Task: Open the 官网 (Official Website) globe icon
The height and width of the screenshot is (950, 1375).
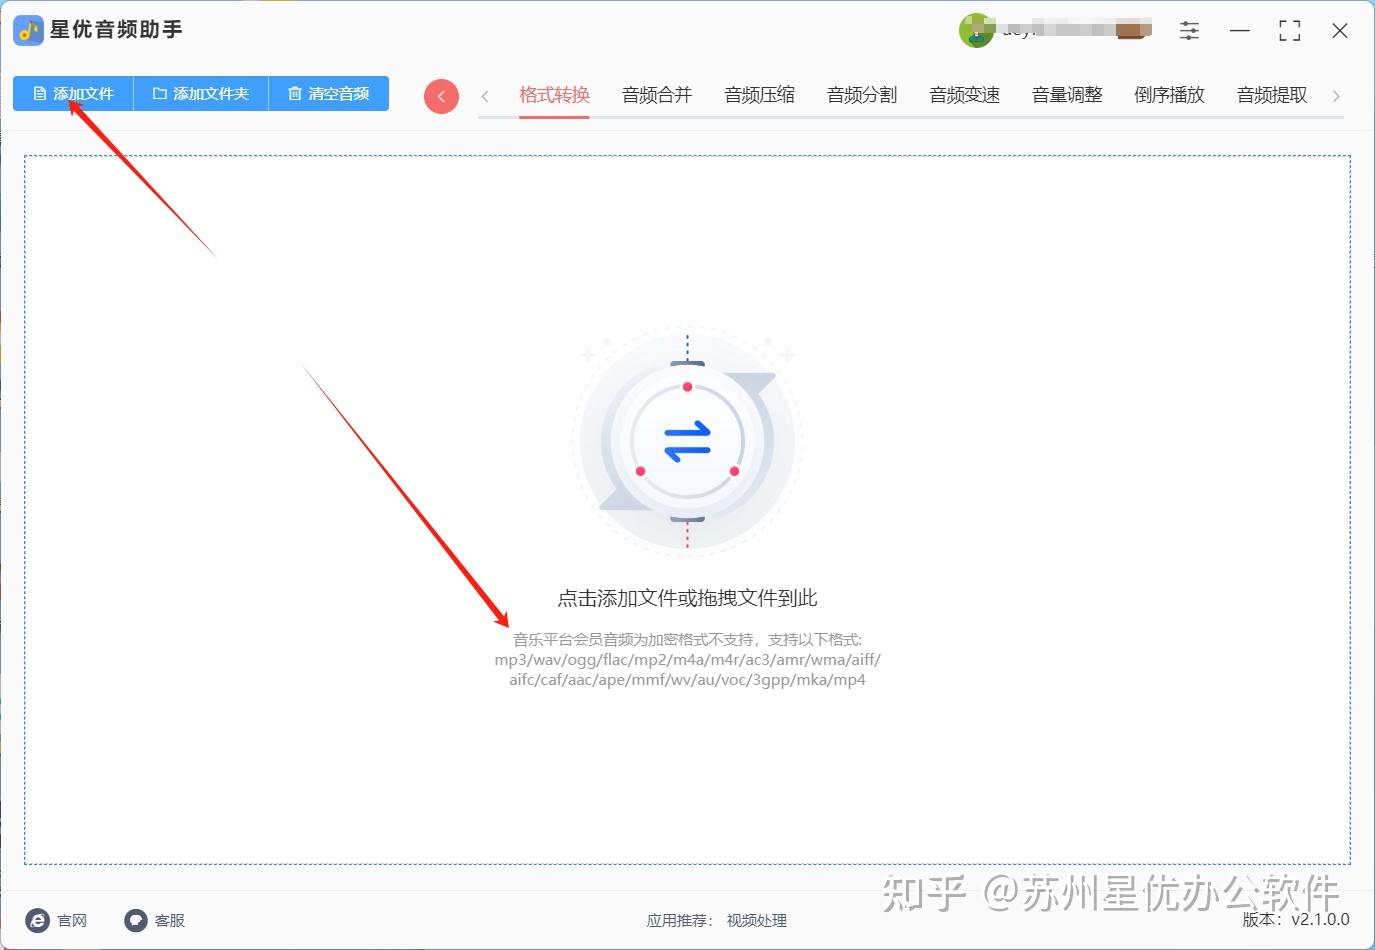Action: (37, 920)
